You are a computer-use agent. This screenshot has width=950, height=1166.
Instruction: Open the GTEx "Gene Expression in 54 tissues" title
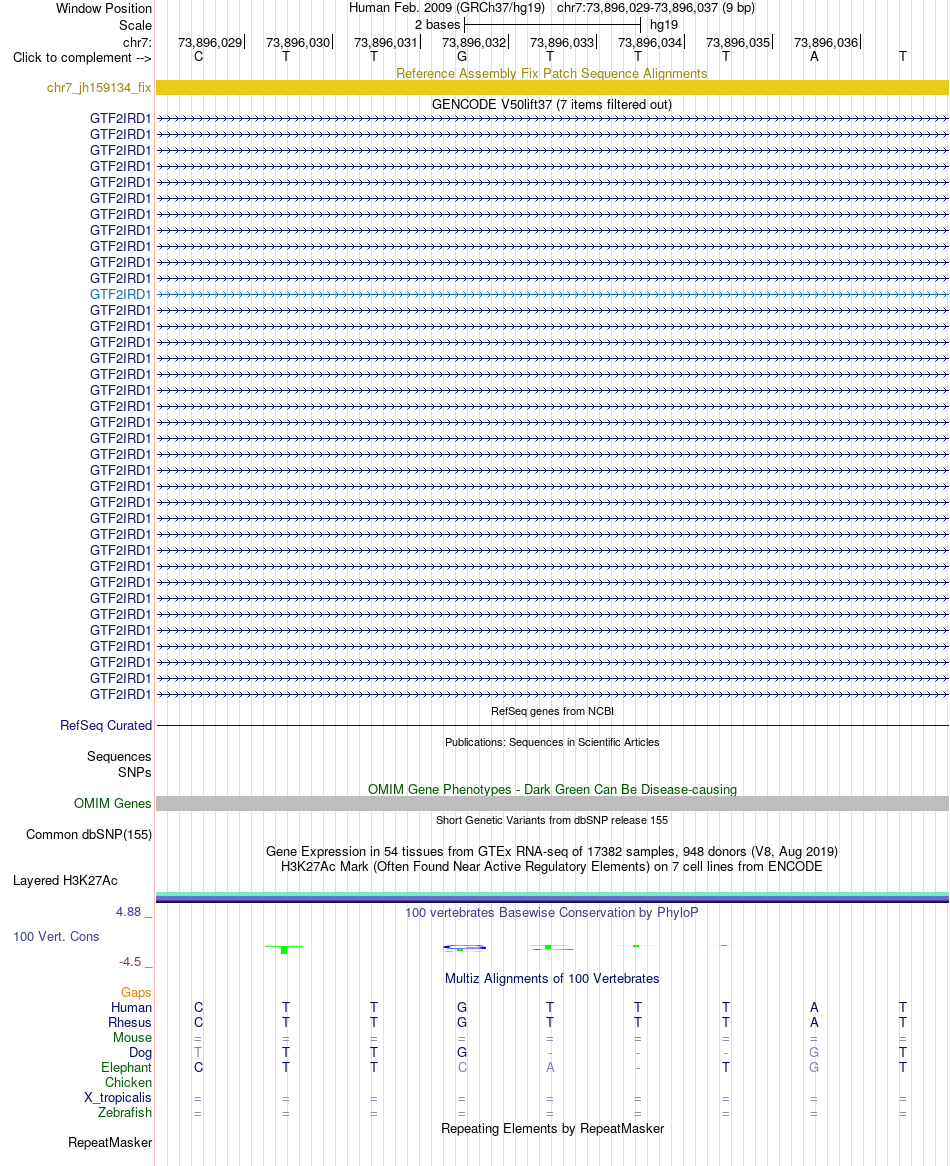(x=552, y=851)
